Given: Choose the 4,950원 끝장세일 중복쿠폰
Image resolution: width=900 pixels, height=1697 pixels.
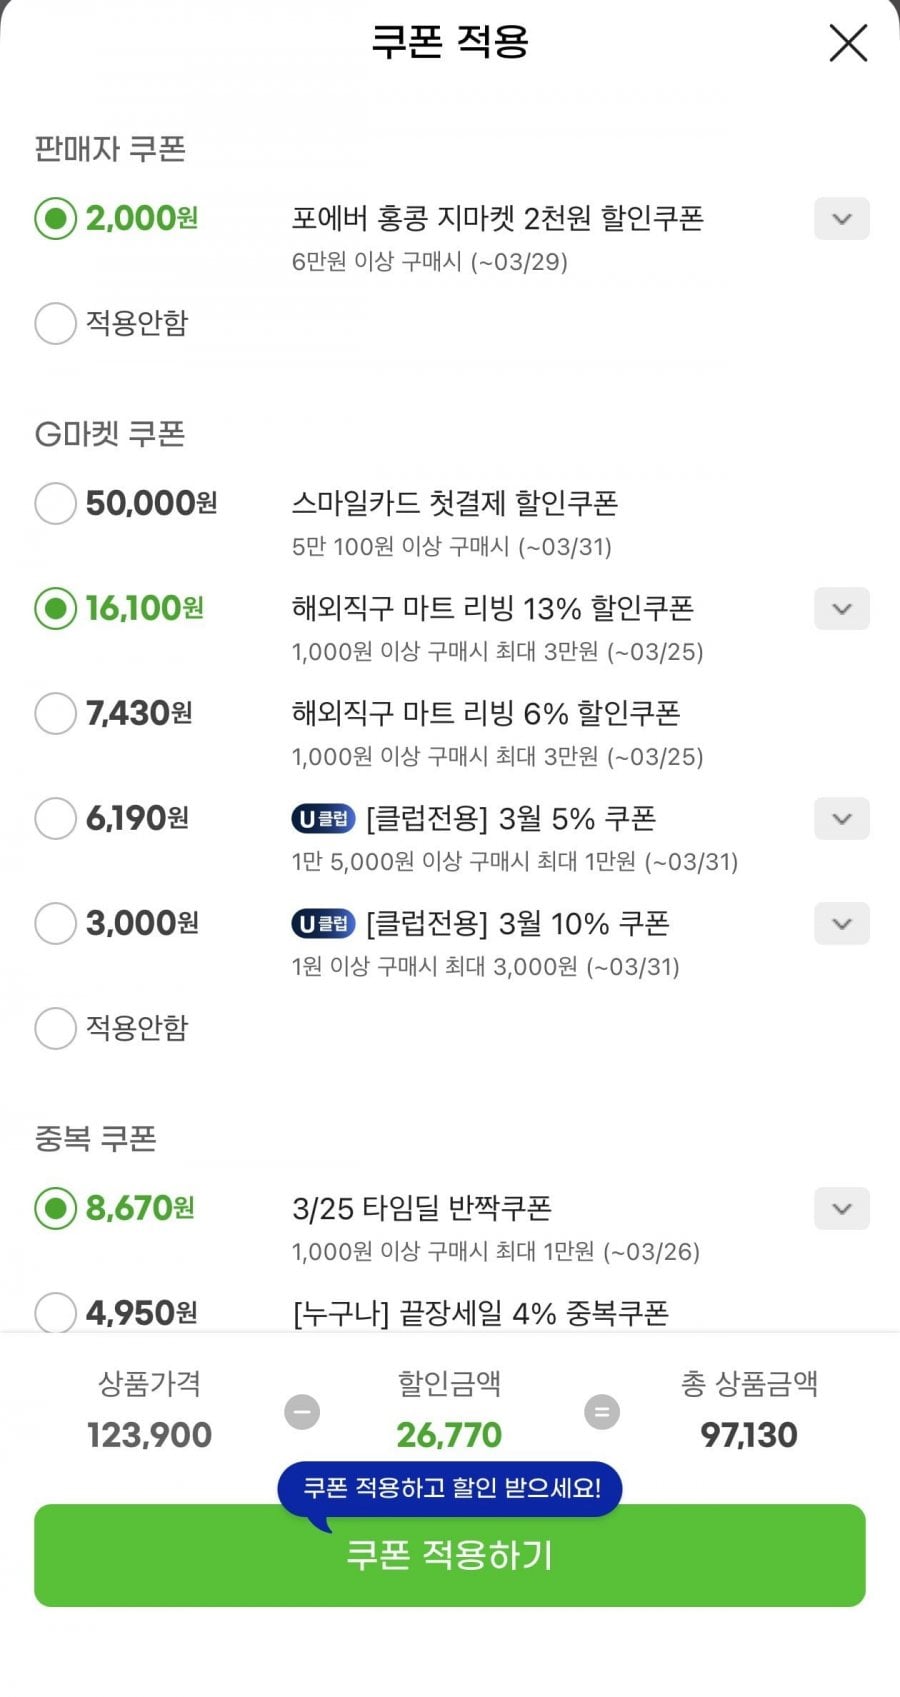Looking at the screenshot, I should [55, 1311].
